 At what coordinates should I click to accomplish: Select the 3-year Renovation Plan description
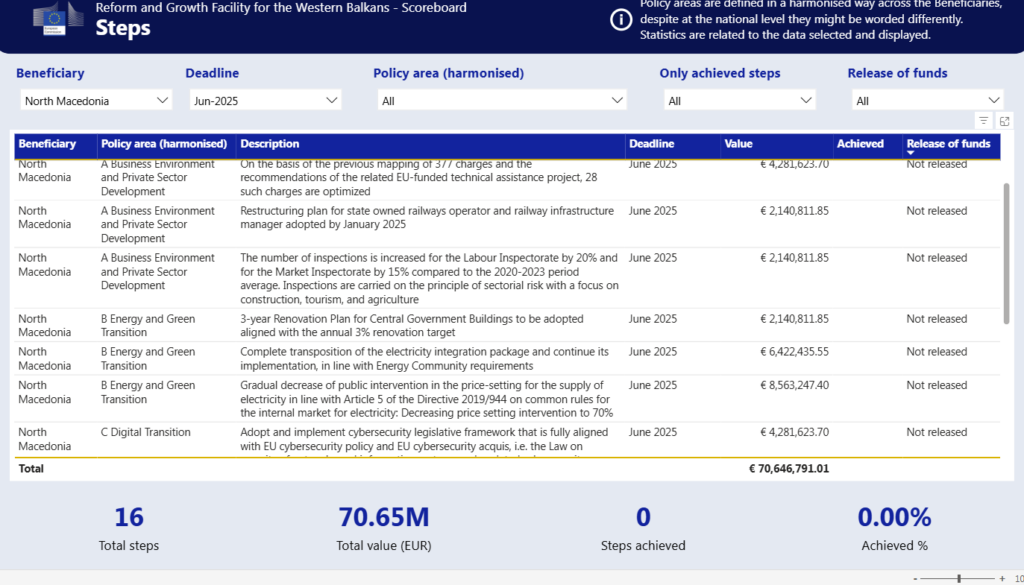coord(411,325)
